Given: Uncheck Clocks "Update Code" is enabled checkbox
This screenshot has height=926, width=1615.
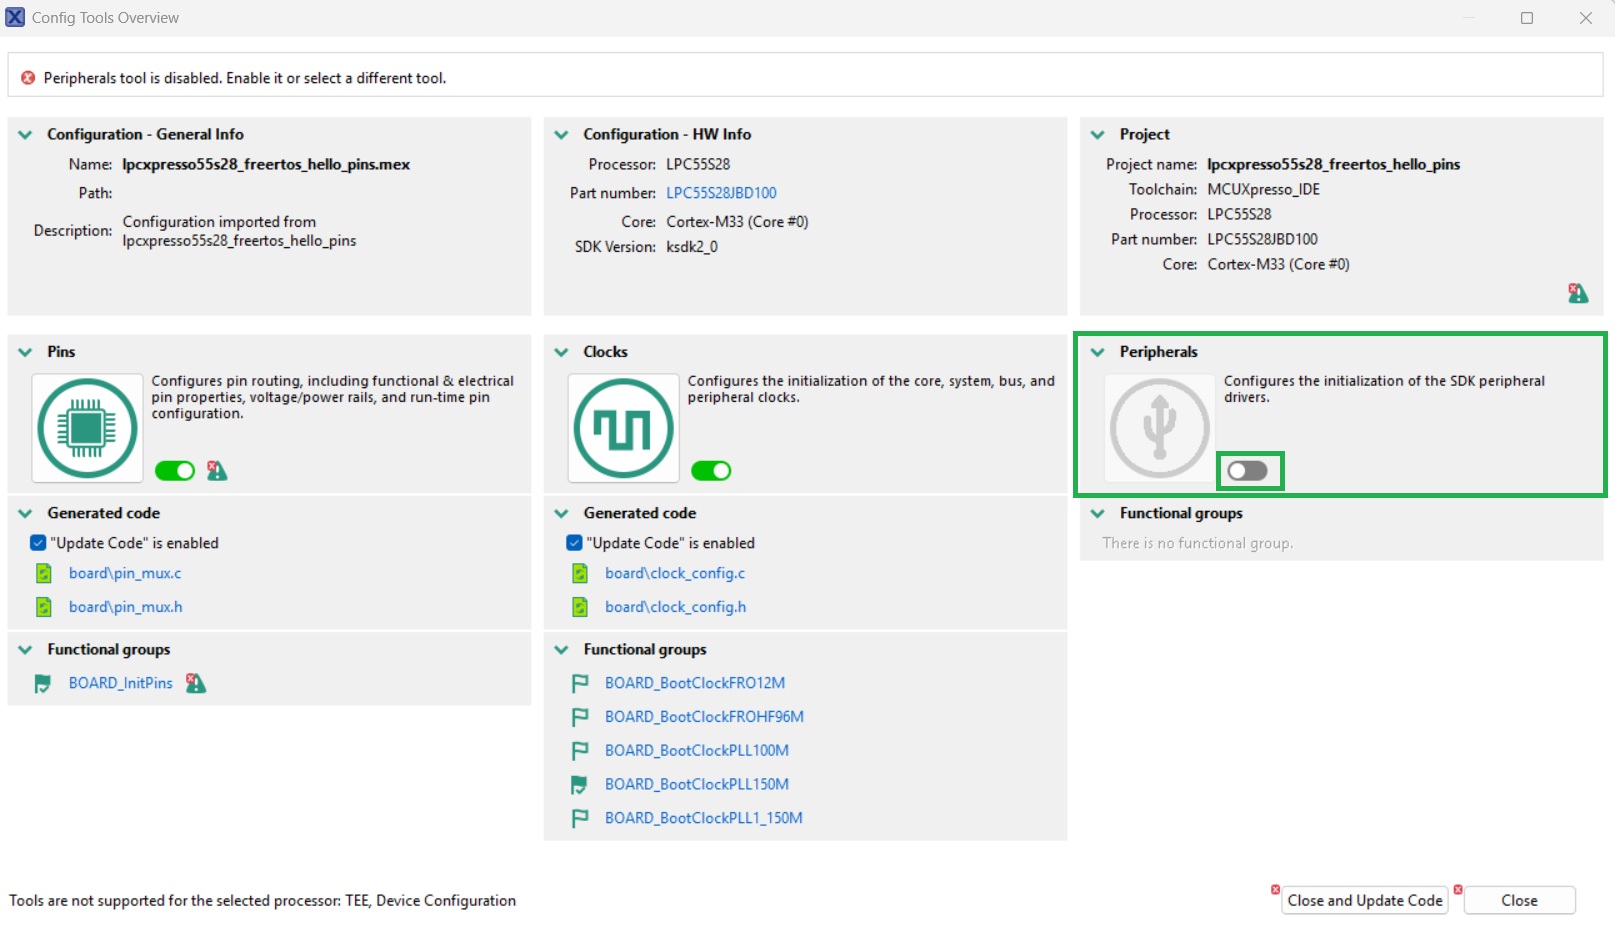Looking at the screenshot, I should click(x=574, y=543).
